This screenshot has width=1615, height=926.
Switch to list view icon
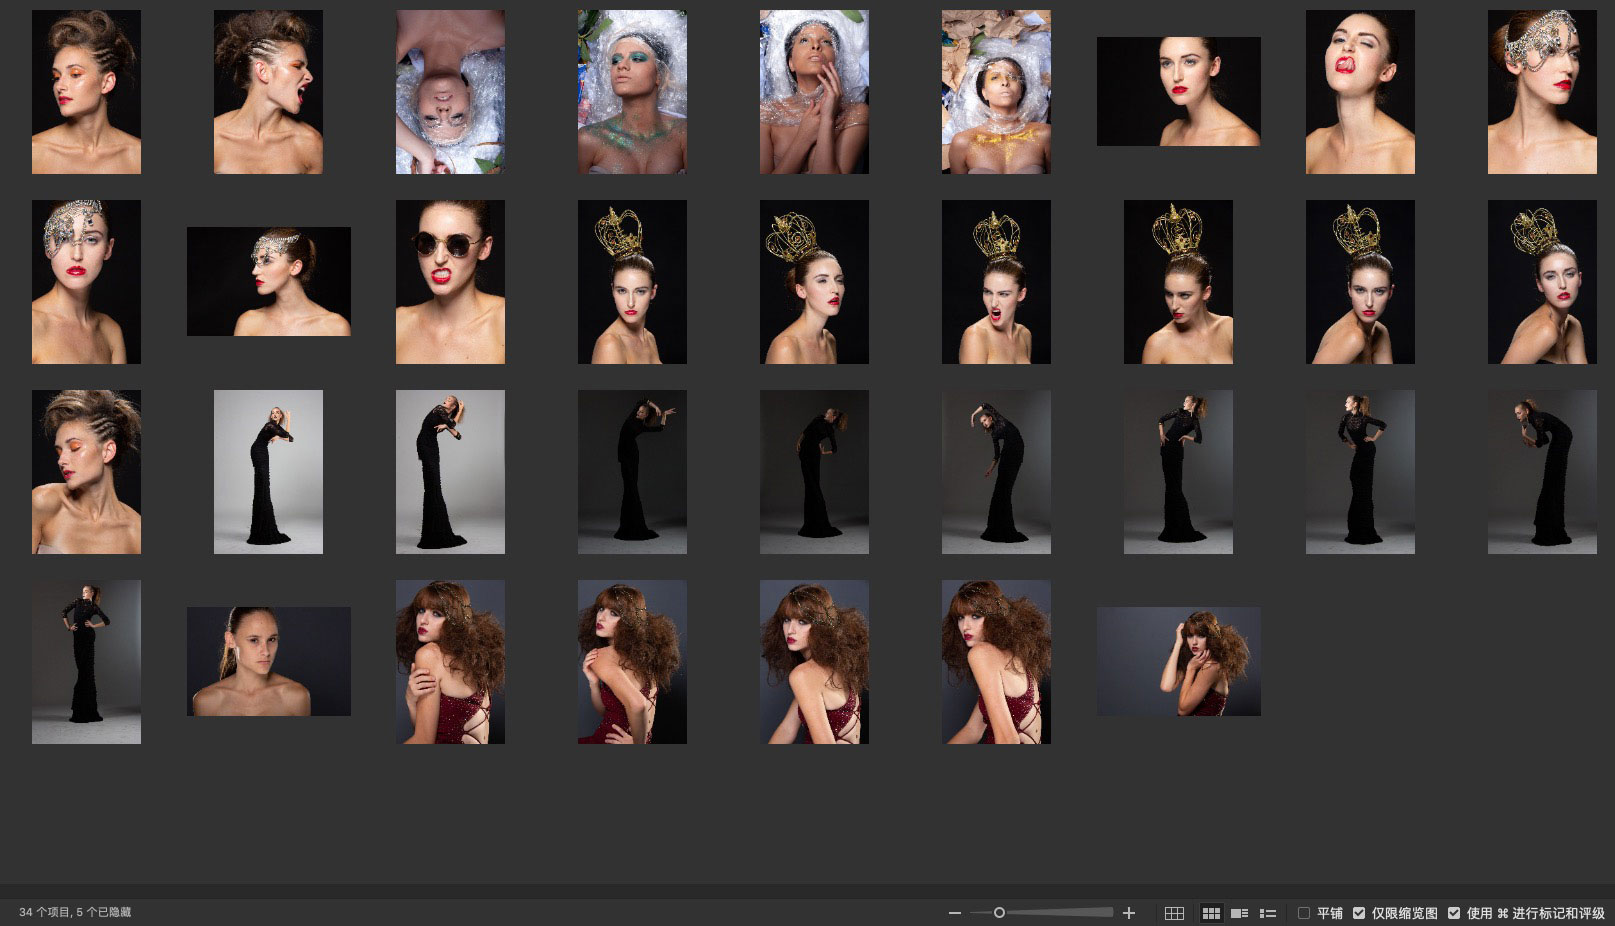(x=1267, y=913)
